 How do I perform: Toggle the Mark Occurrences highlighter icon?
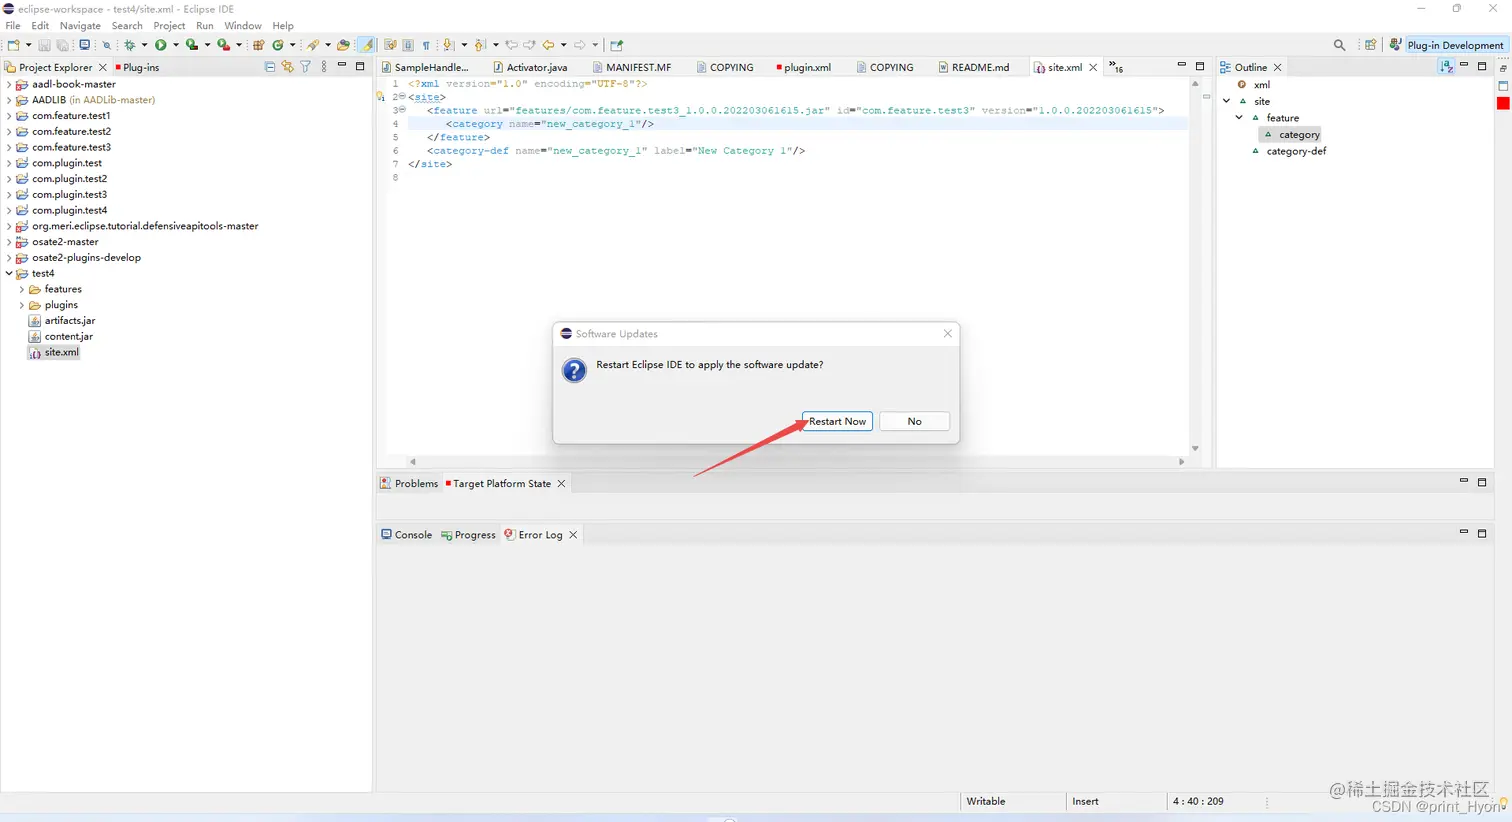tap(367, 45)
